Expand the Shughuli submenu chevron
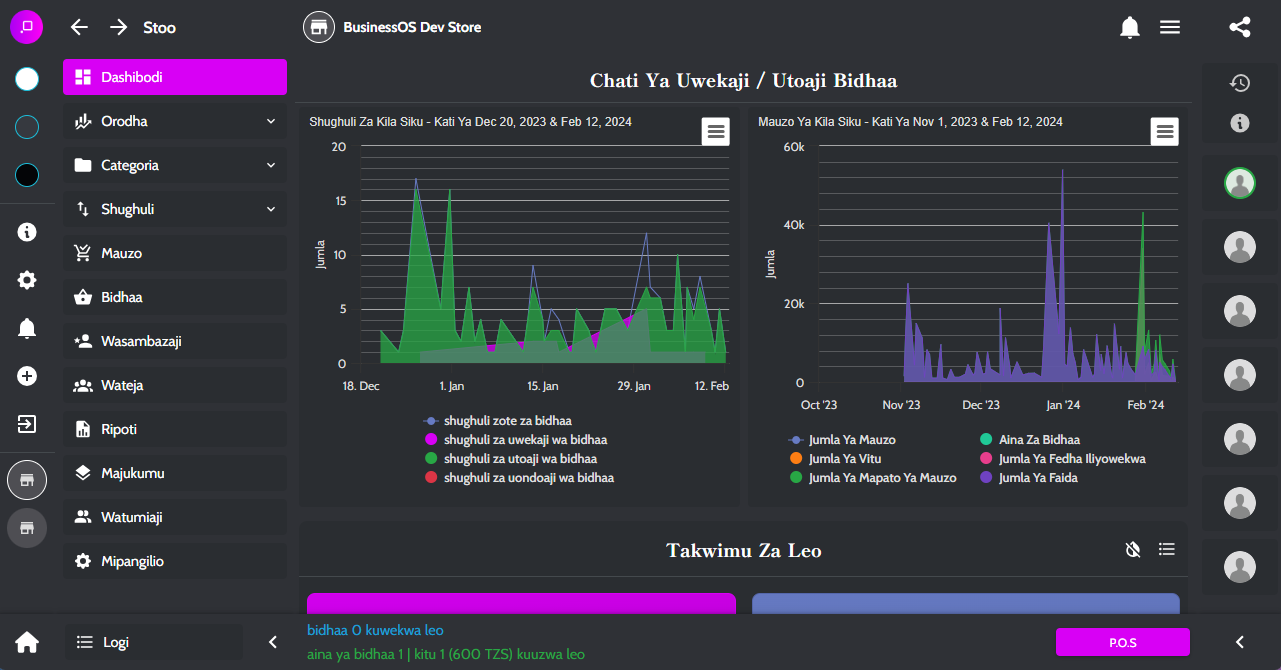This screenshot has height=670, width=1281. coord(271,210)
